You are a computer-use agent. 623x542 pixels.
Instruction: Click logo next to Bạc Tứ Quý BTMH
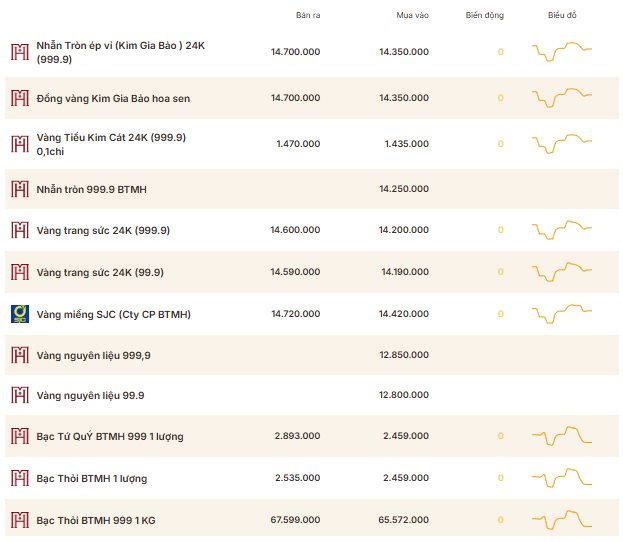coord(20,436)
